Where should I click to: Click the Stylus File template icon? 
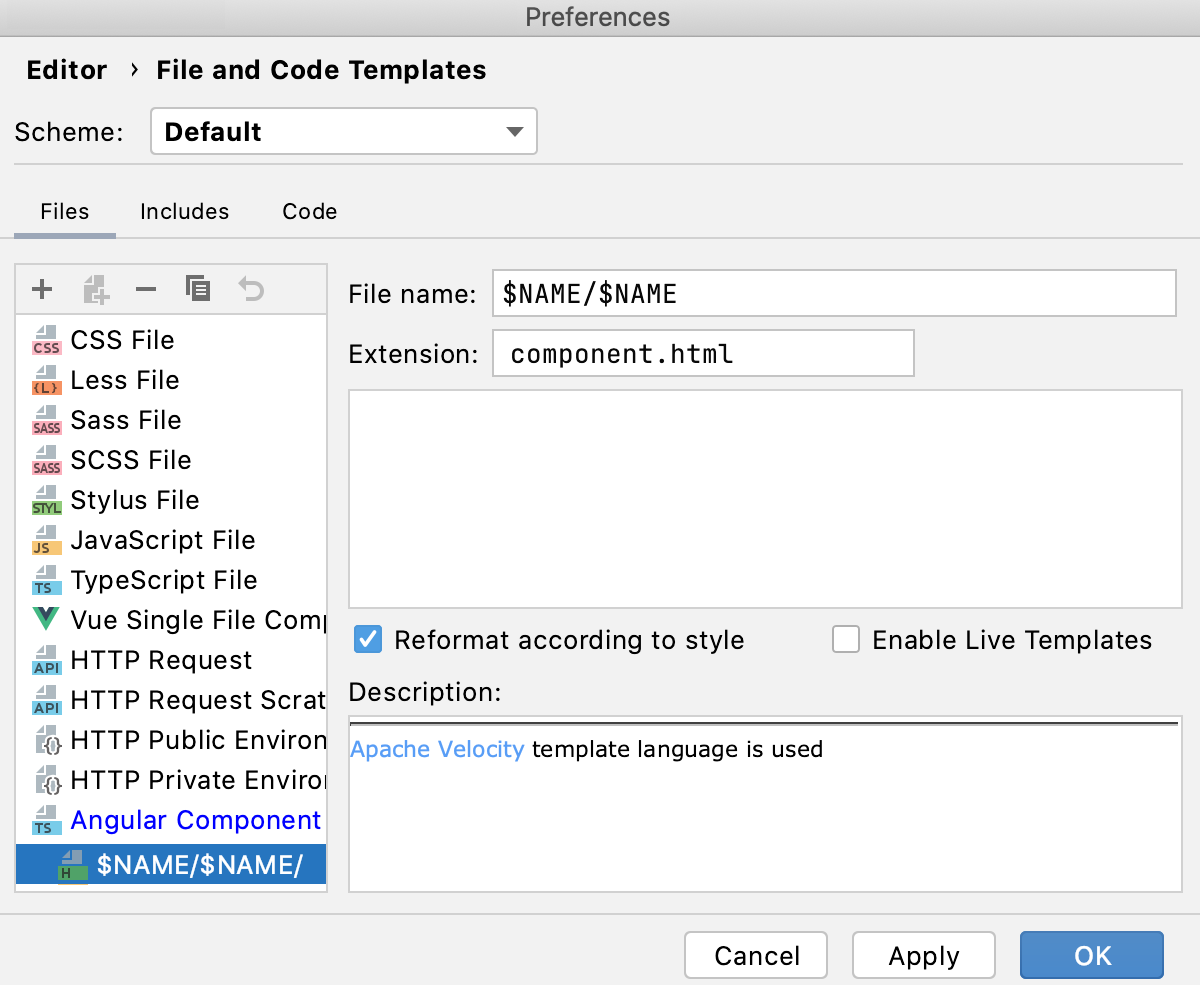click(x=46, y=500)
